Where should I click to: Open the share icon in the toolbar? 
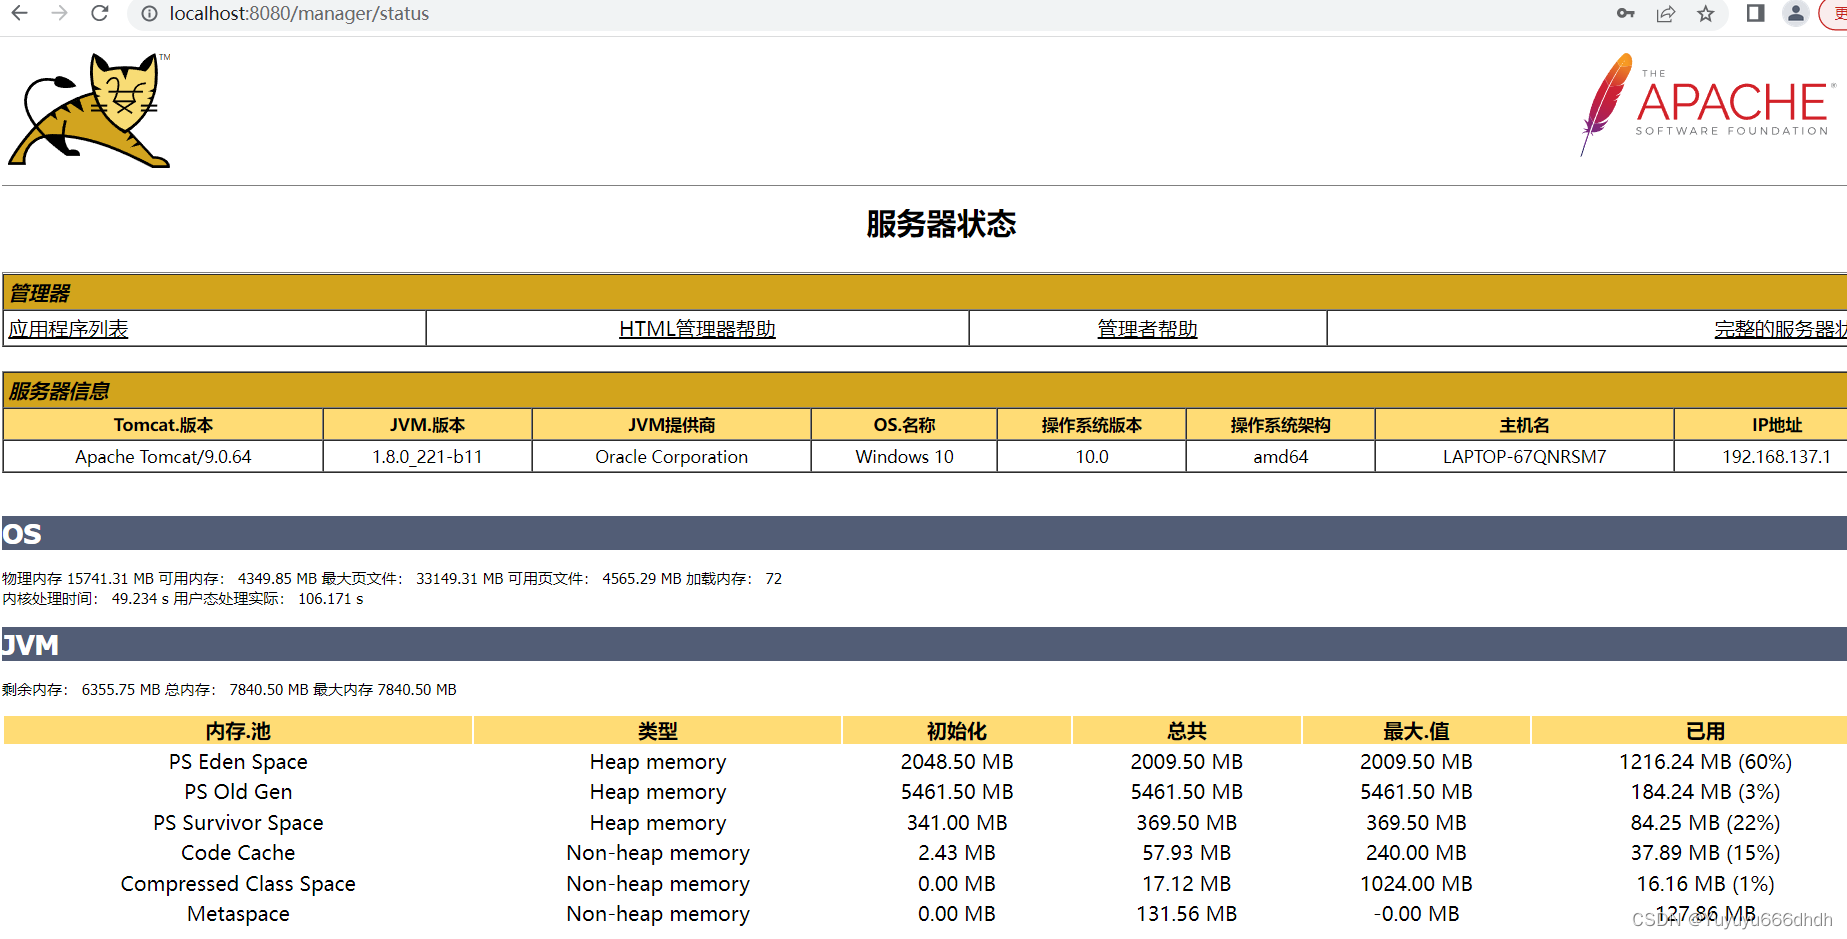click(x=1665, y=14)
